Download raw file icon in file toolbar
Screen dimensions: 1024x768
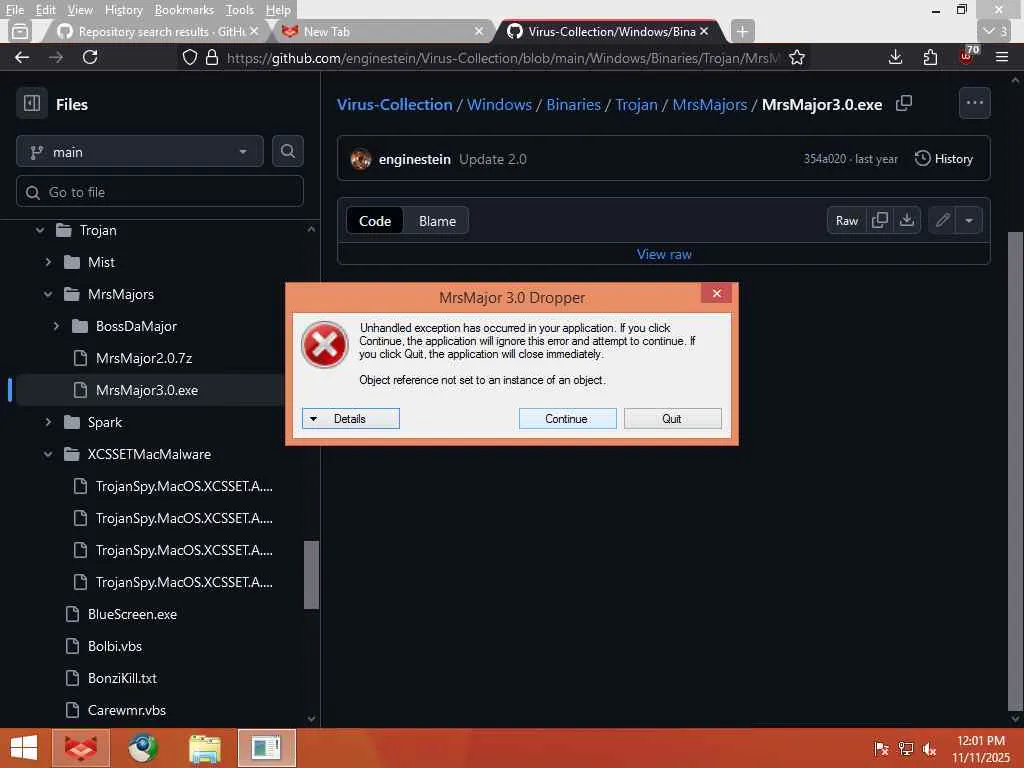907,221
